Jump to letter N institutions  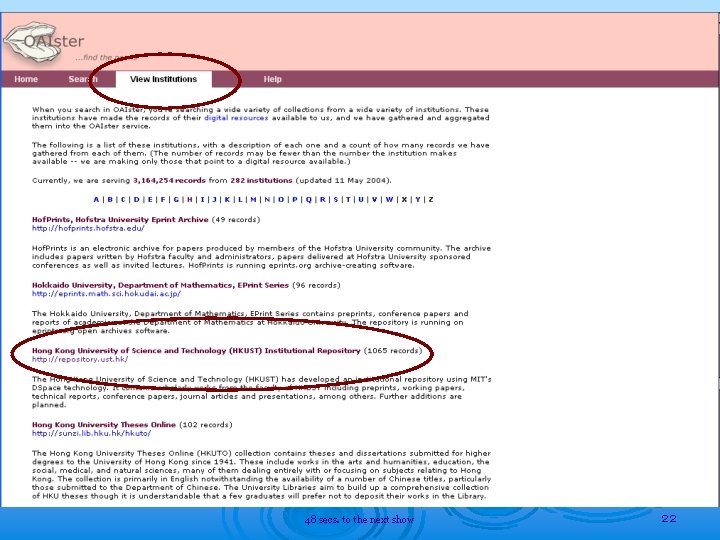[267, 200]
